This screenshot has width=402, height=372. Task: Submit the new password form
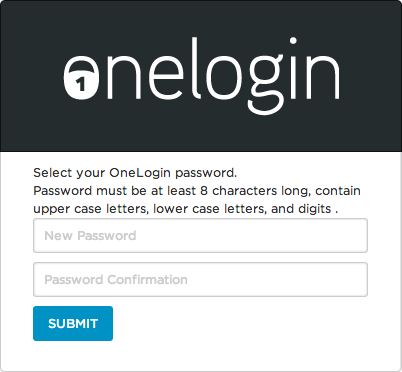(73, 323)
